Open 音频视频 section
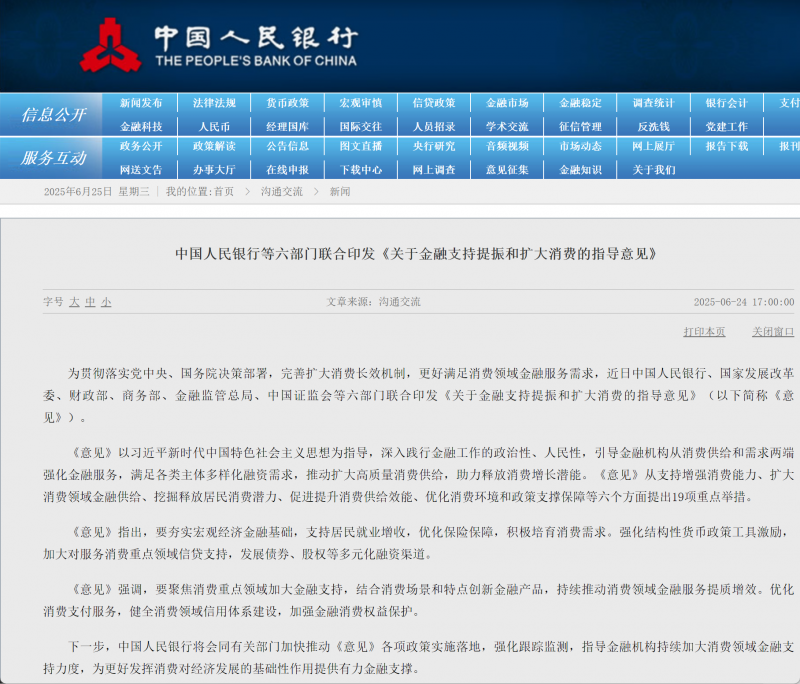This screenshot has height=684, width=800. 507,146
